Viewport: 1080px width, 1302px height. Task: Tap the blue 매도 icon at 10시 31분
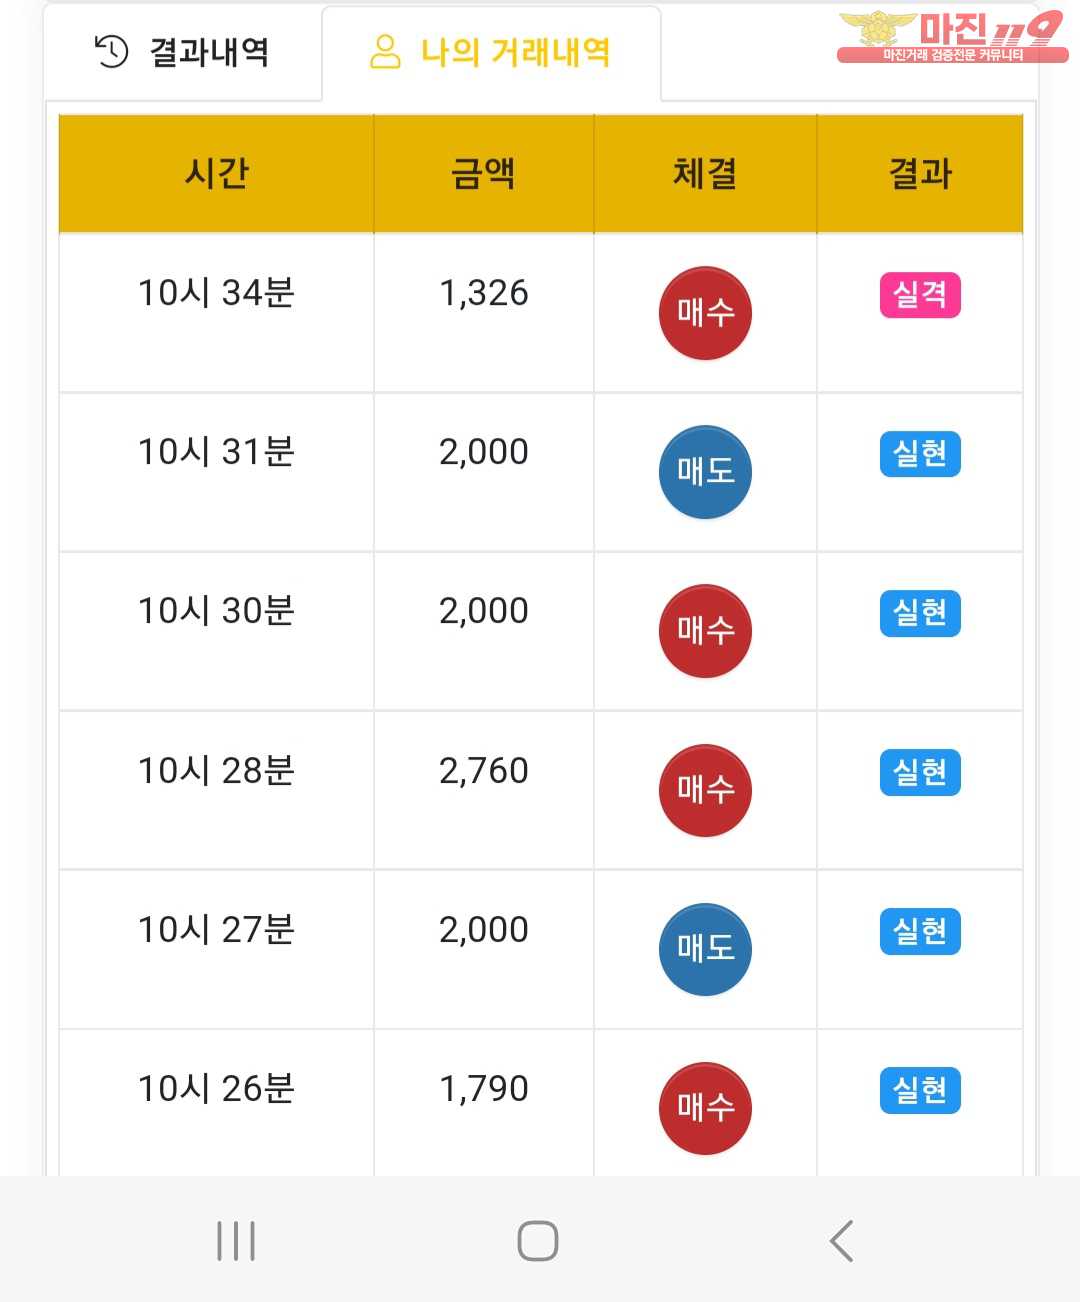tap(705, 472)
